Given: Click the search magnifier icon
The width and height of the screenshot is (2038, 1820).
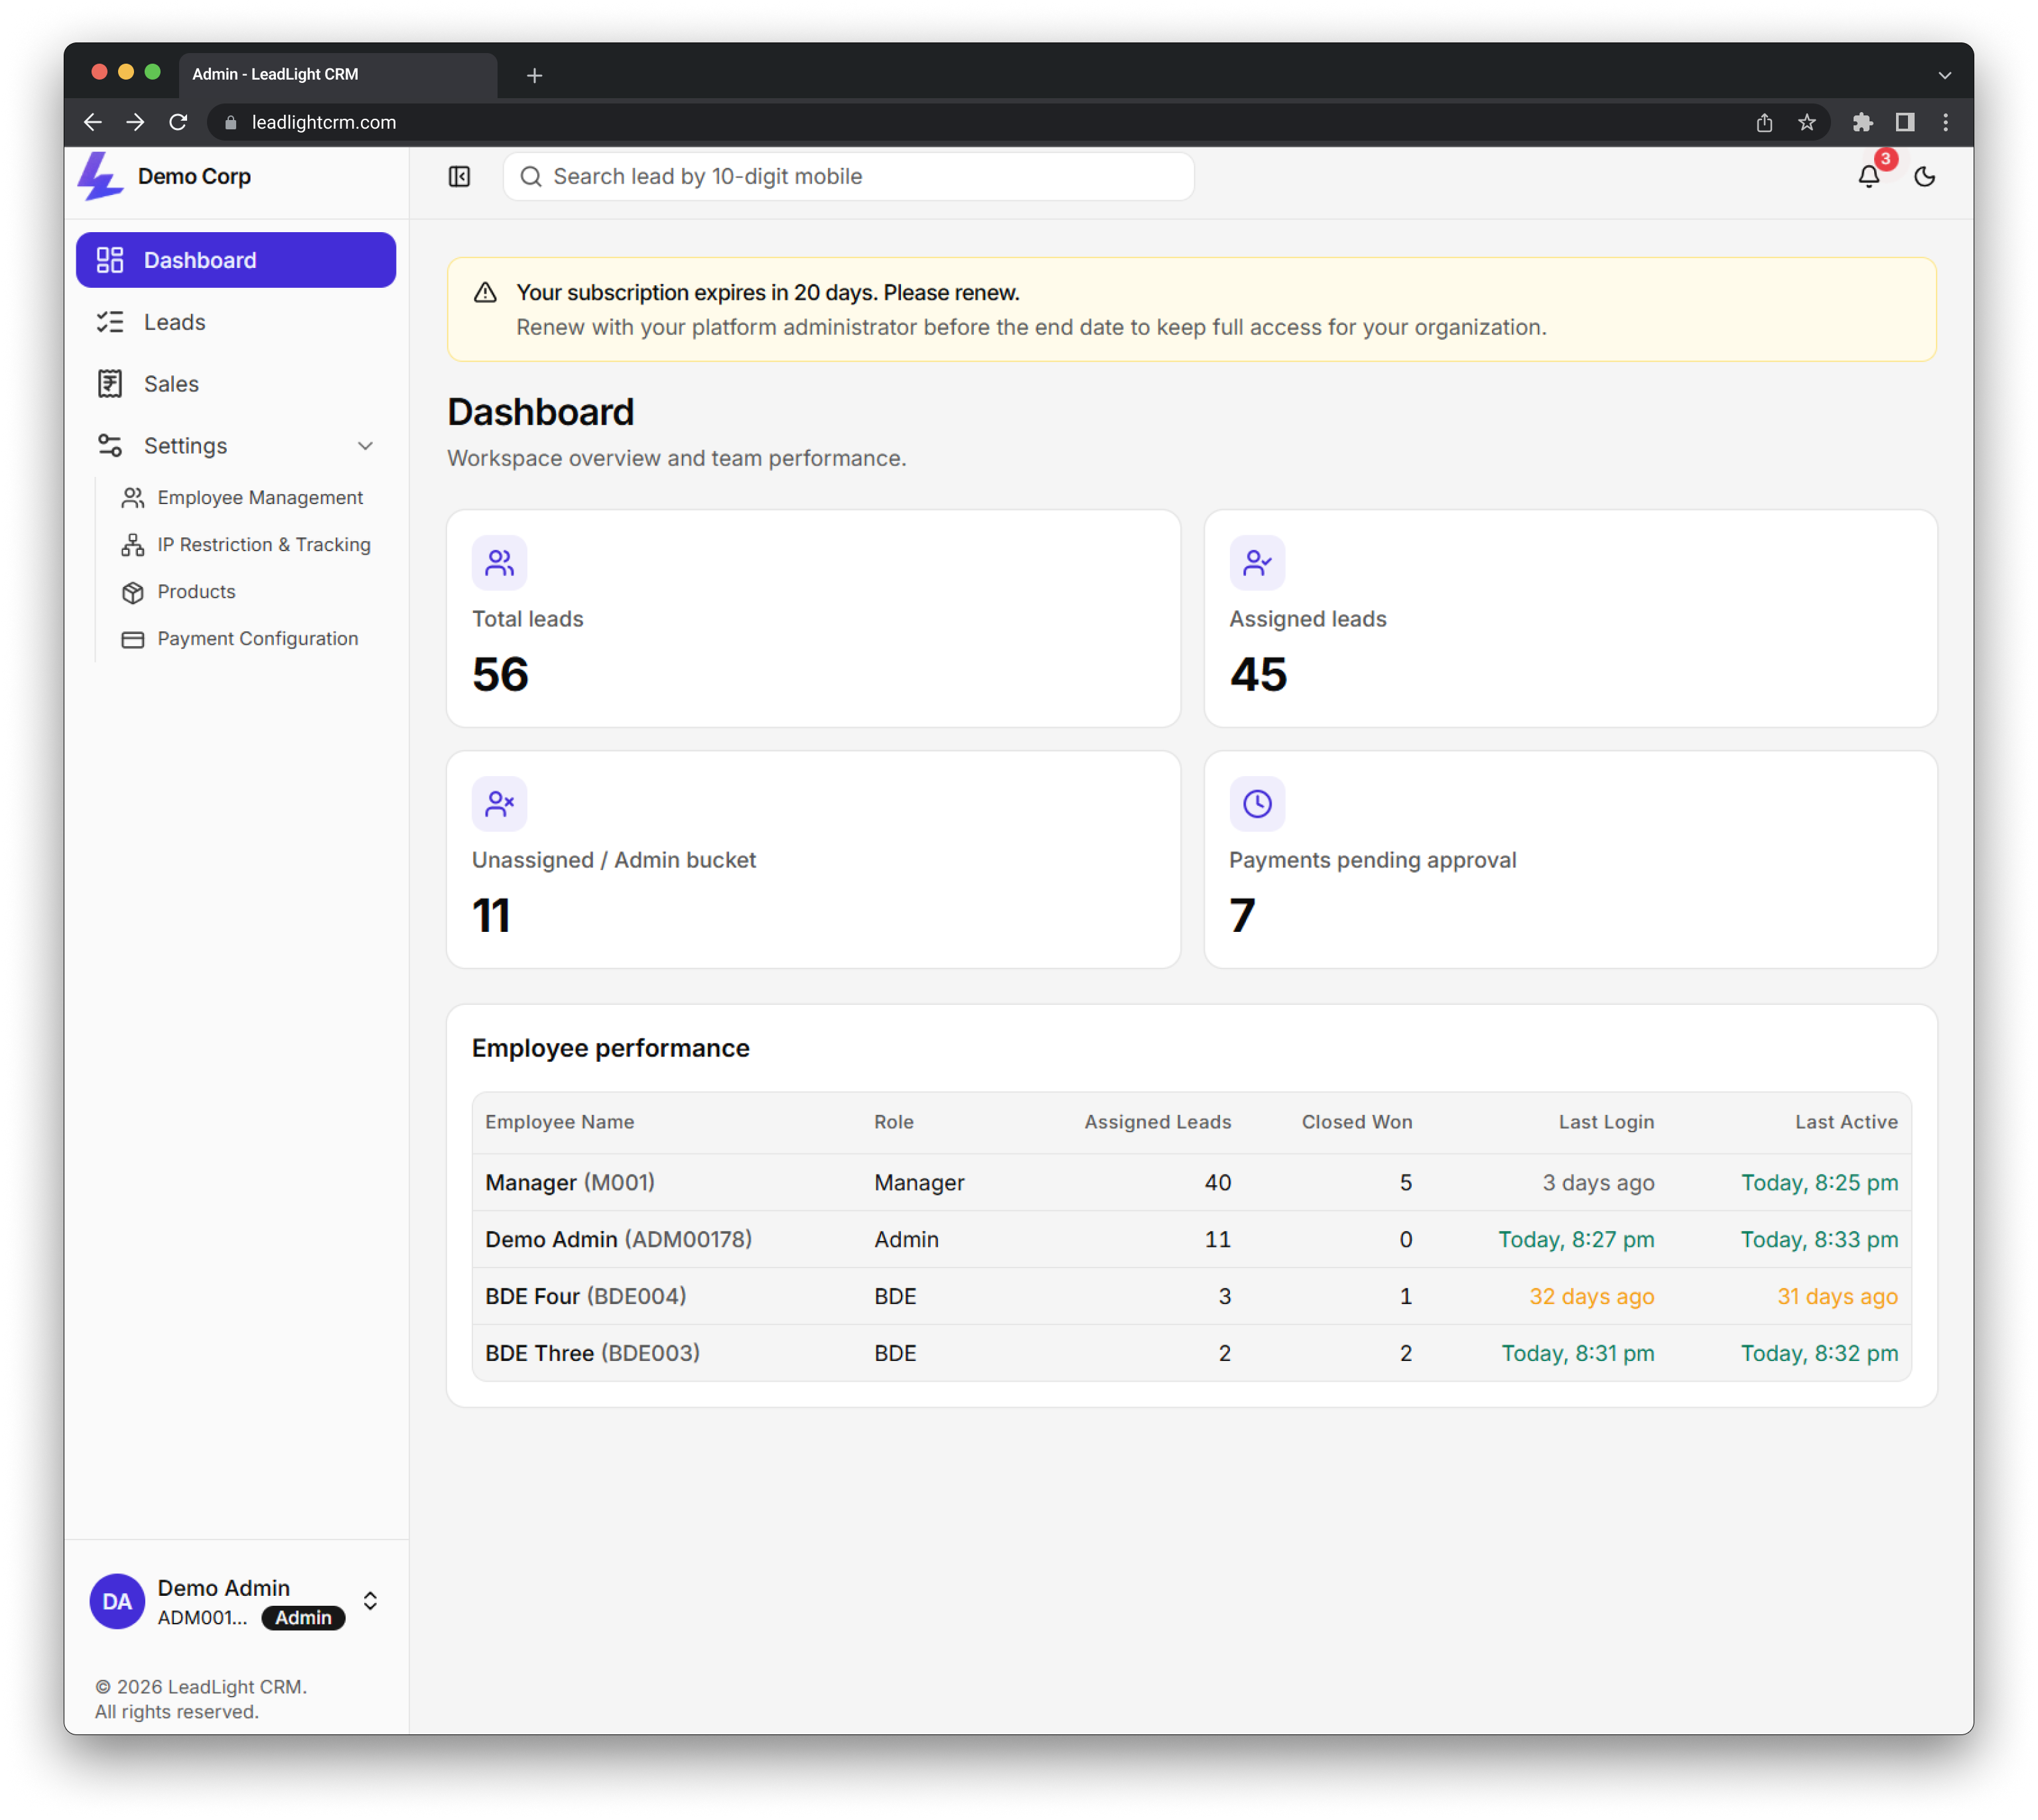Looking at the screenshot, I should [531, 177].
